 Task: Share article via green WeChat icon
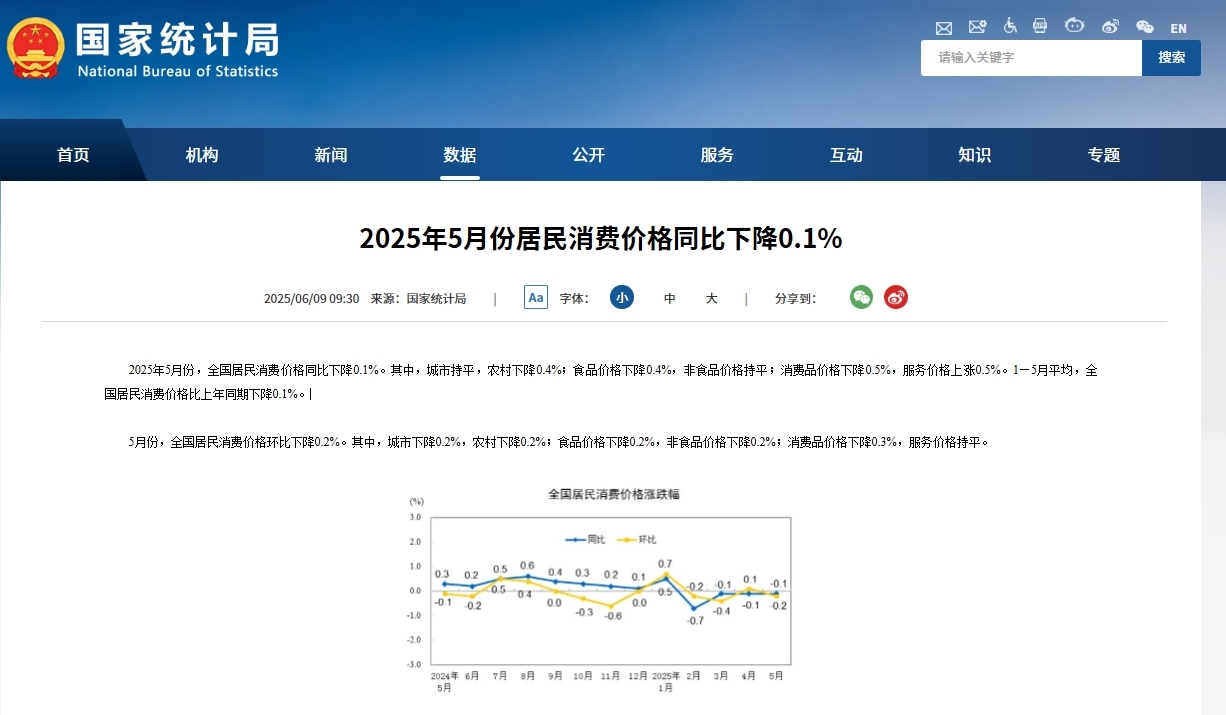[861, 297]
